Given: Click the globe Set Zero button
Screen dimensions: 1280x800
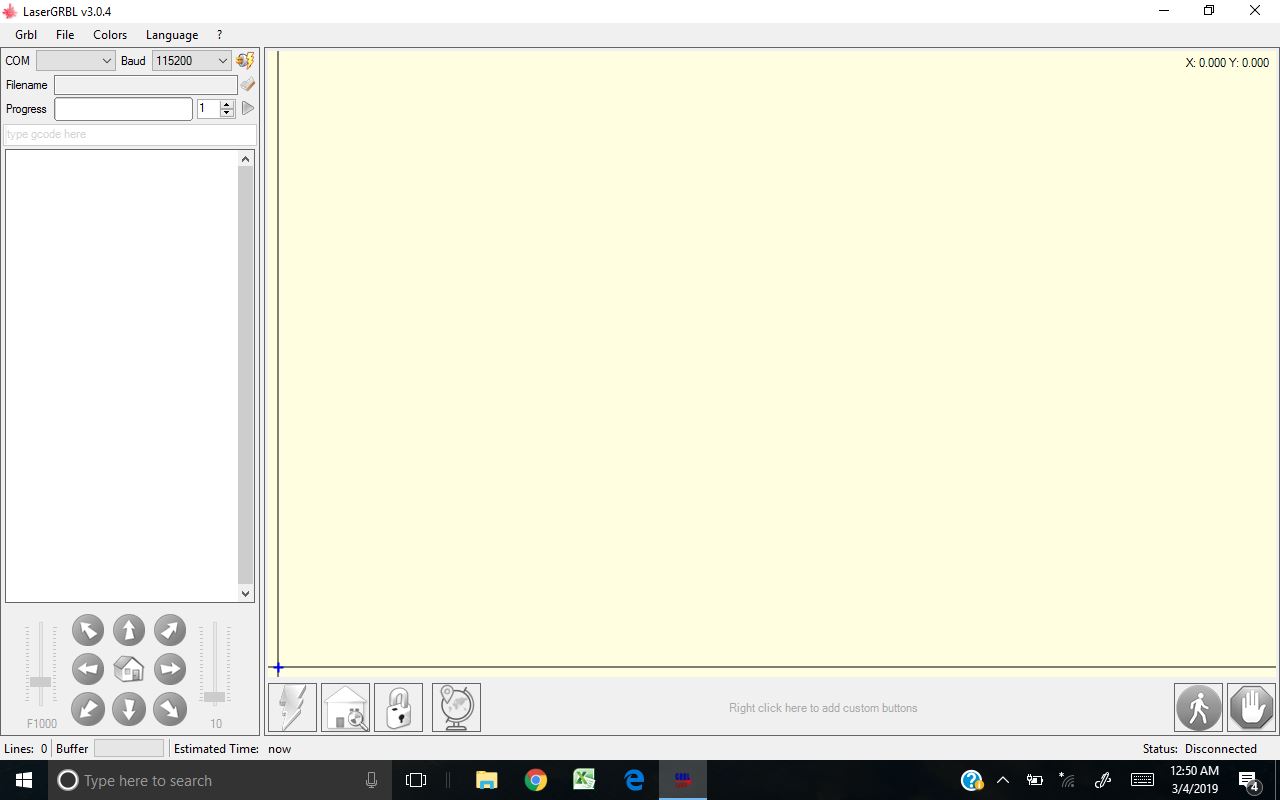Looking at the screenshot, I should point(457,708).
